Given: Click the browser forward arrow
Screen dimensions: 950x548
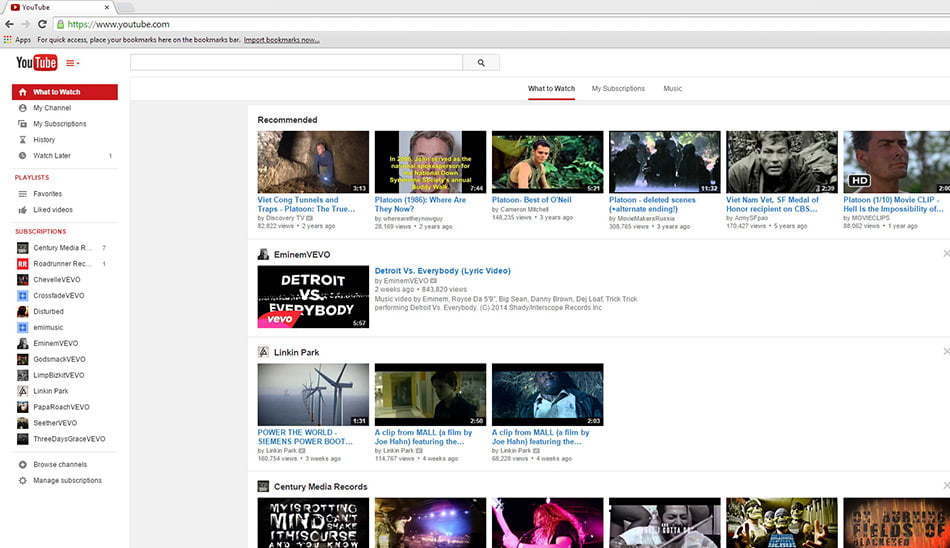Looking at the screenshot, I should [x=25, y=24].
